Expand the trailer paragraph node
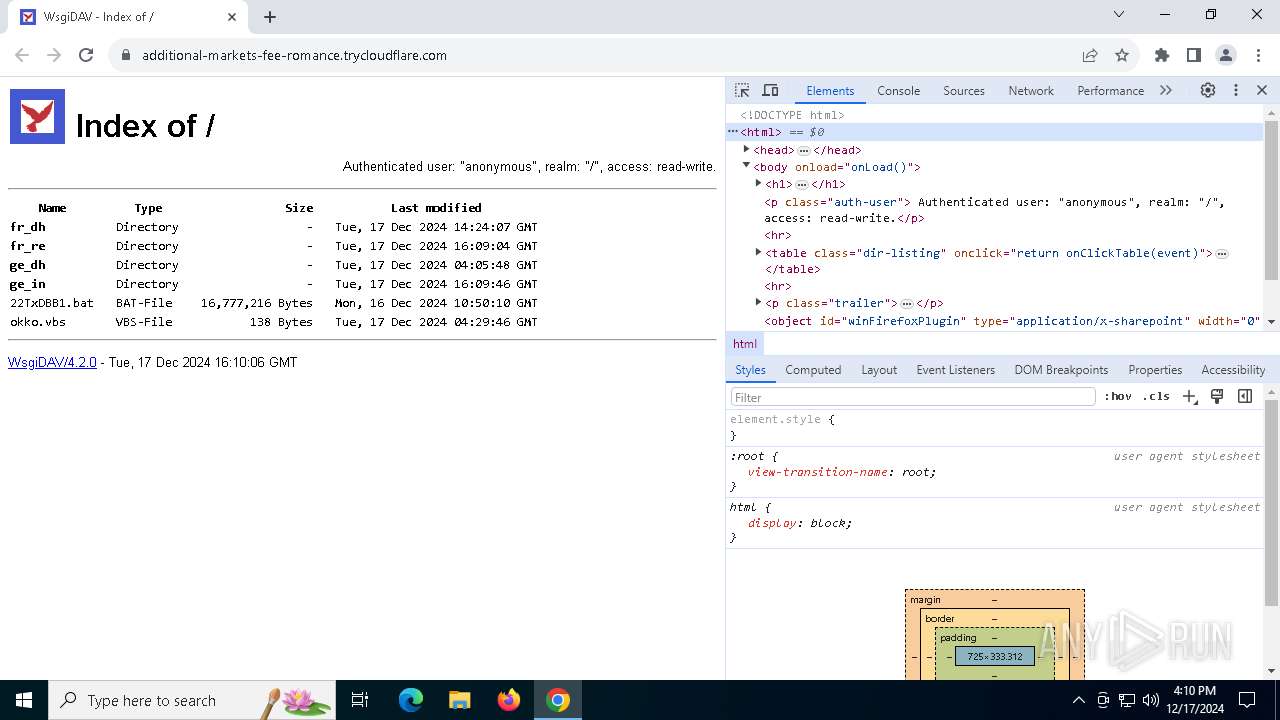Viewport: 1280px width, 720px height. (x=758, y=302)
